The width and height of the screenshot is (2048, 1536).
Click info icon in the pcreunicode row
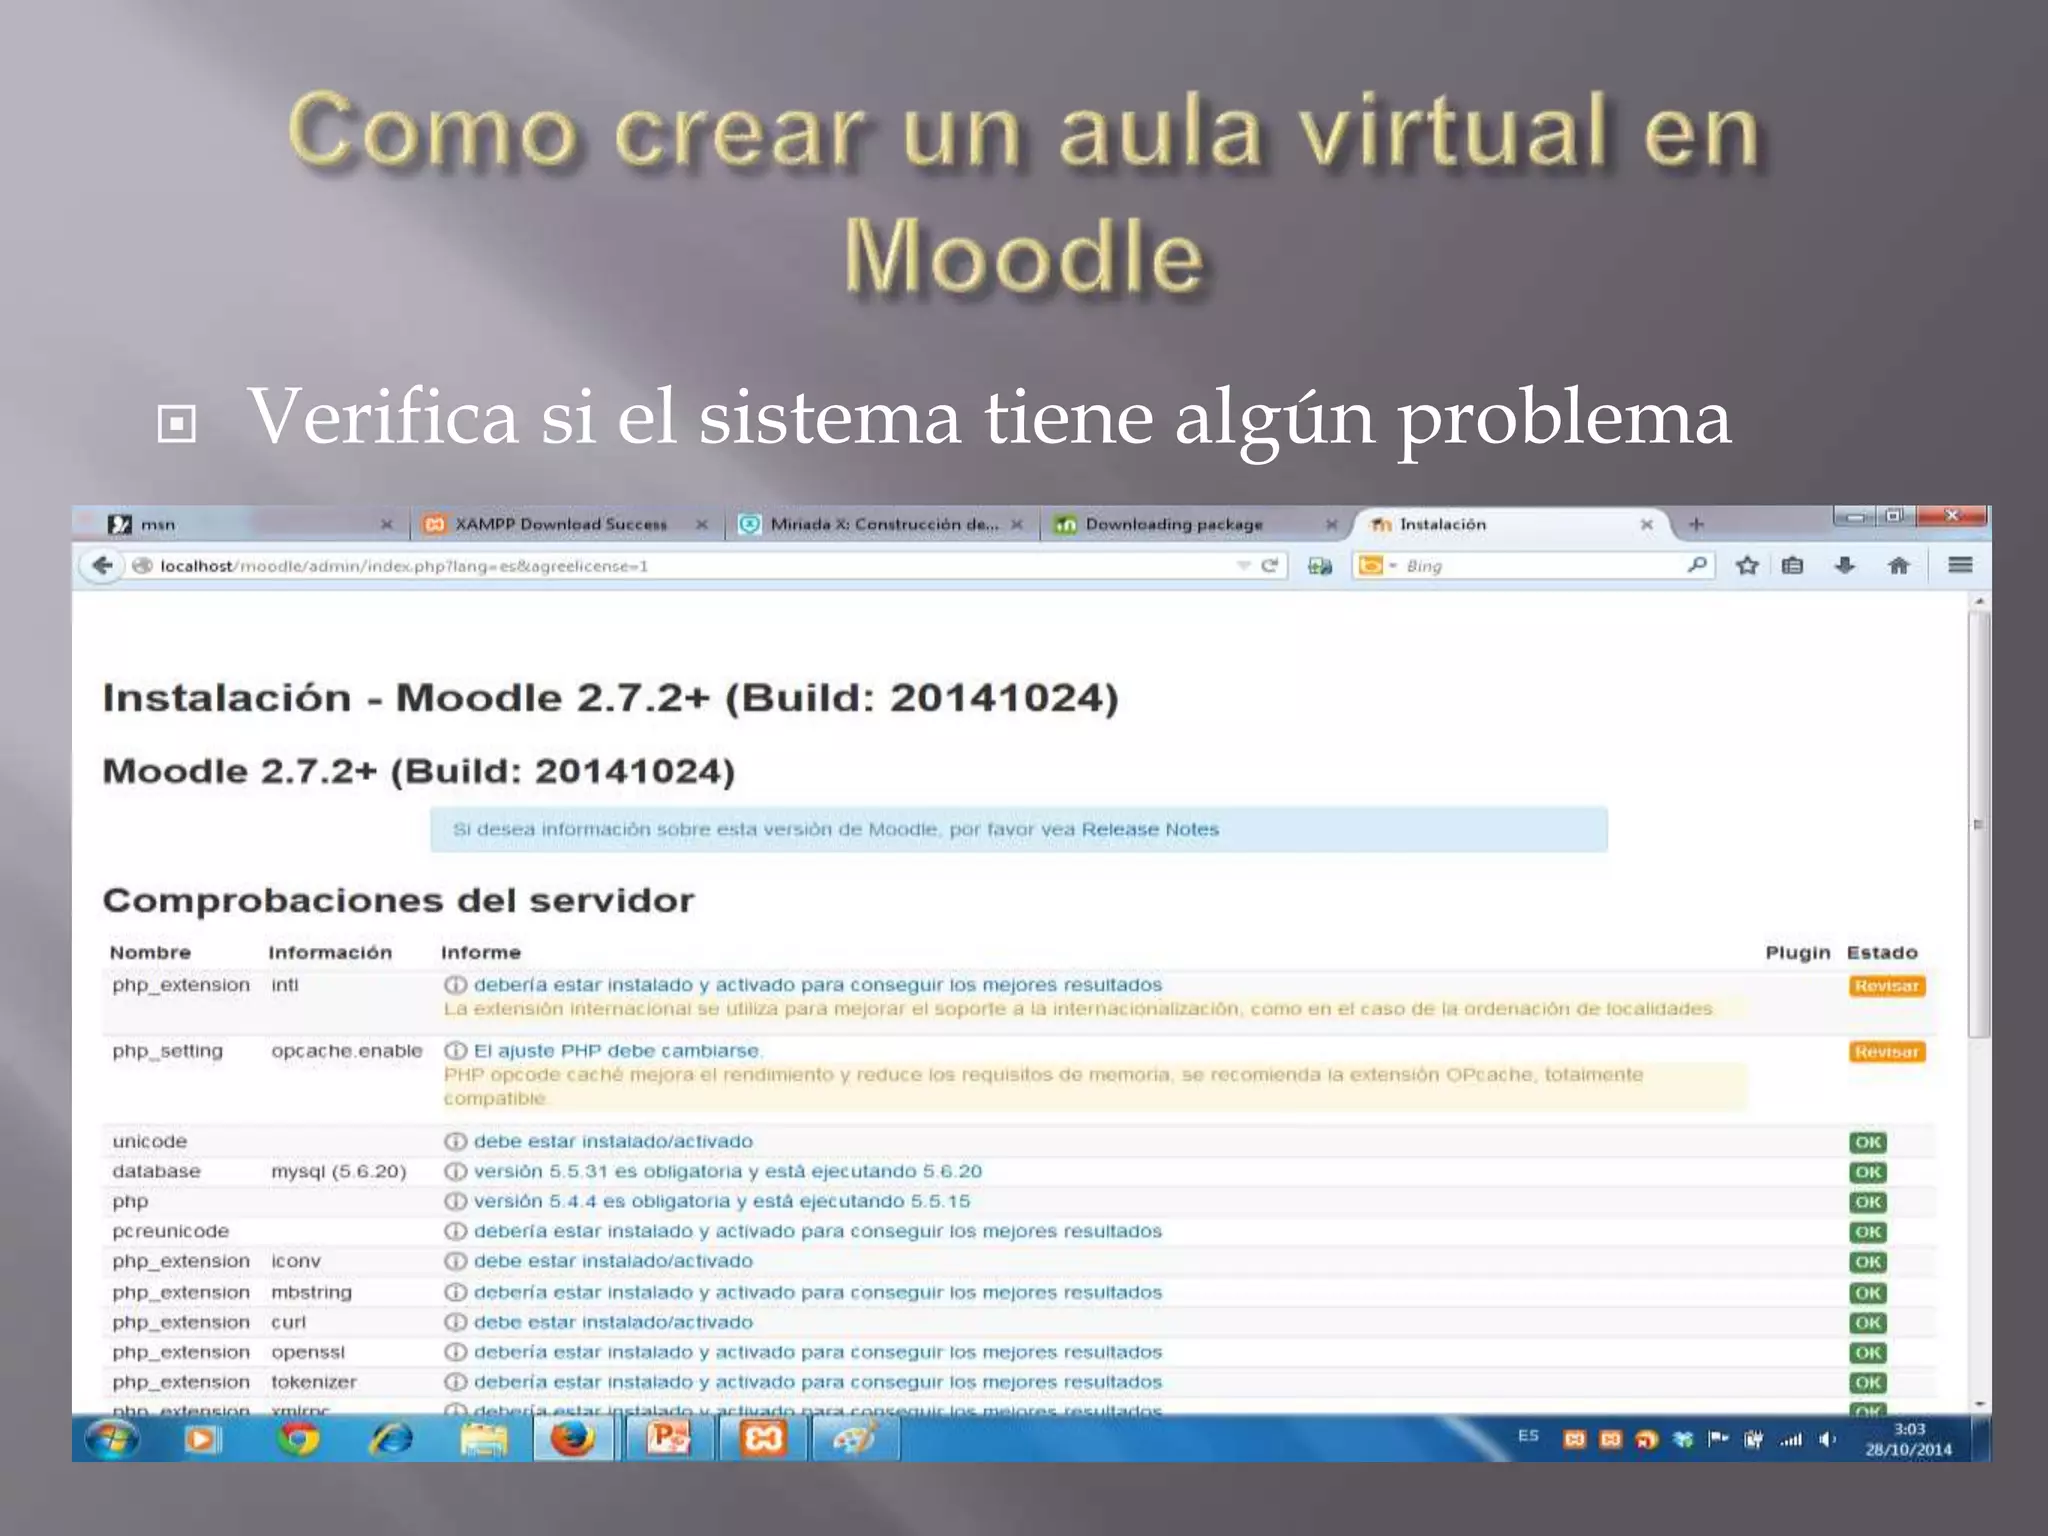(455, 1231)
